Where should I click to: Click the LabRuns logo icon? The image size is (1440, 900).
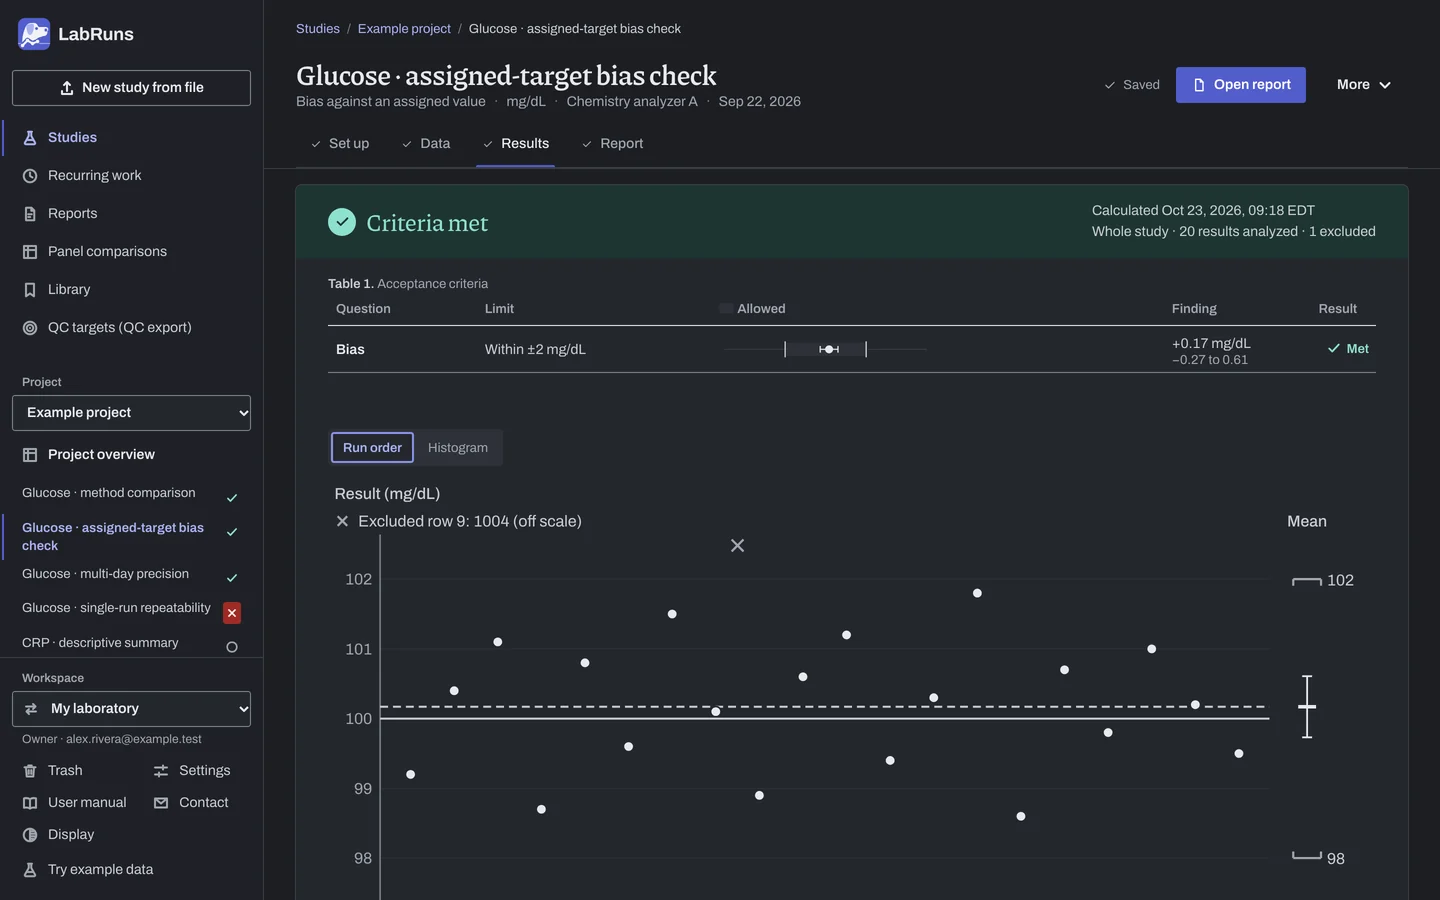pyautogui.click(x=34, y=34)
